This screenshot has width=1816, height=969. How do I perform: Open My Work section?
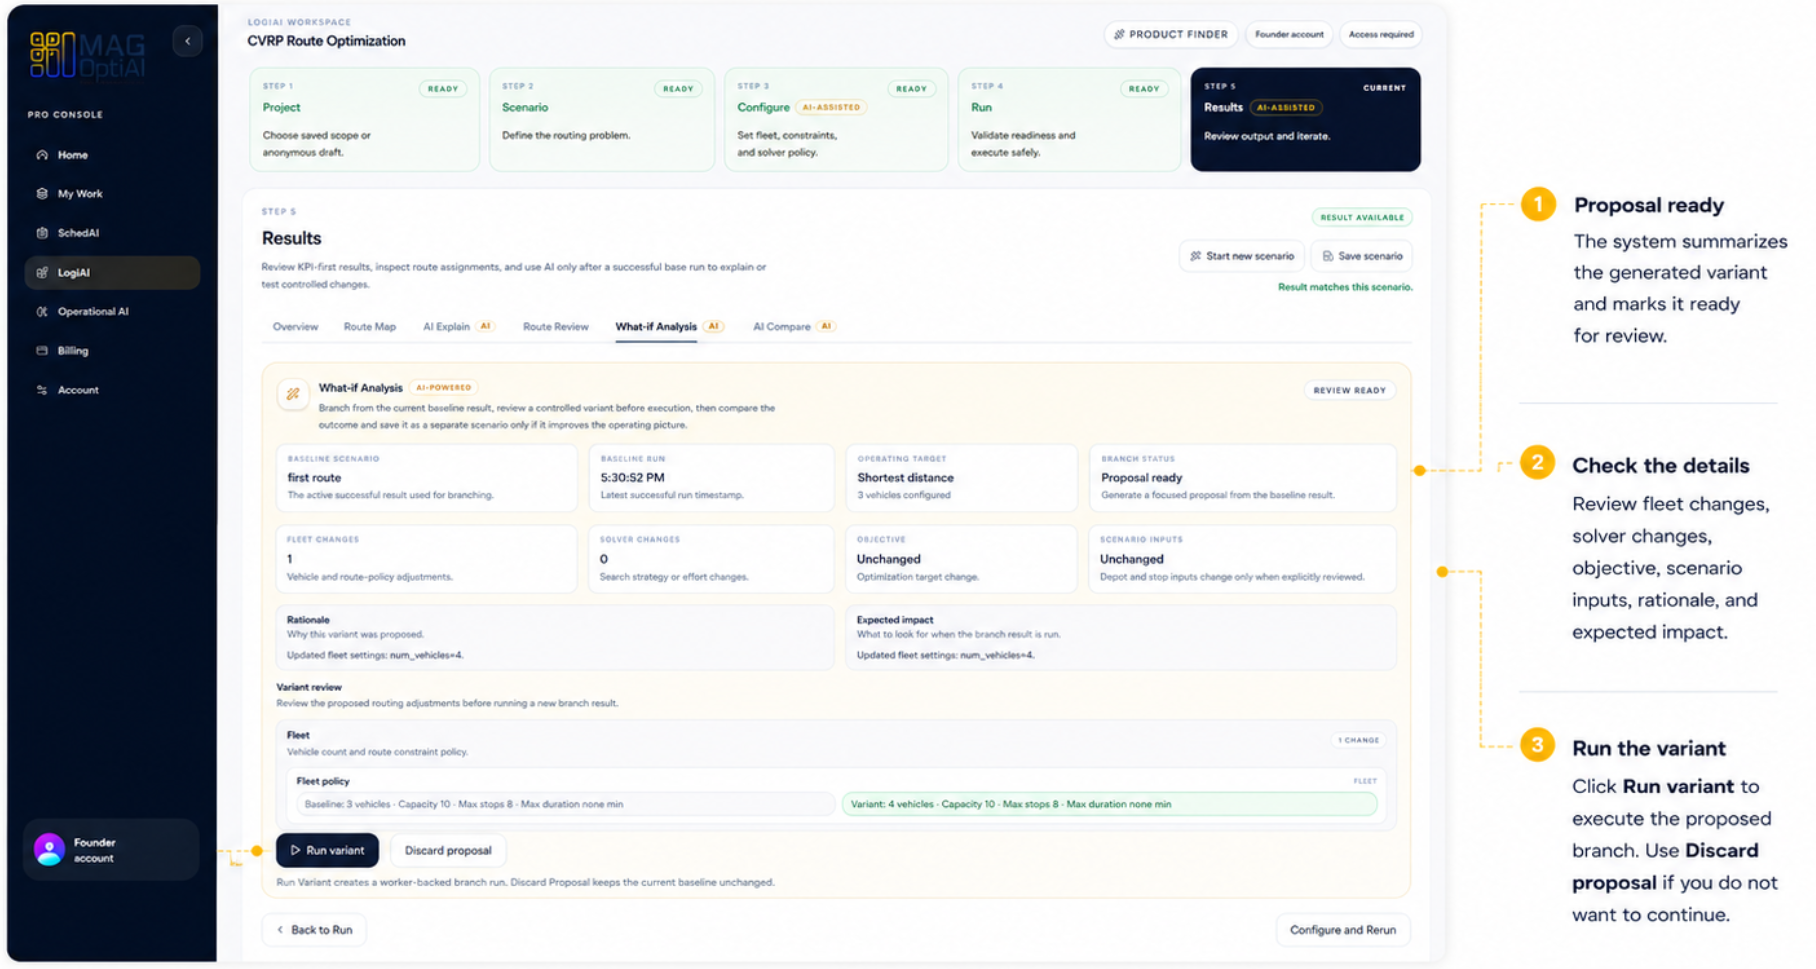click(112, 194)
